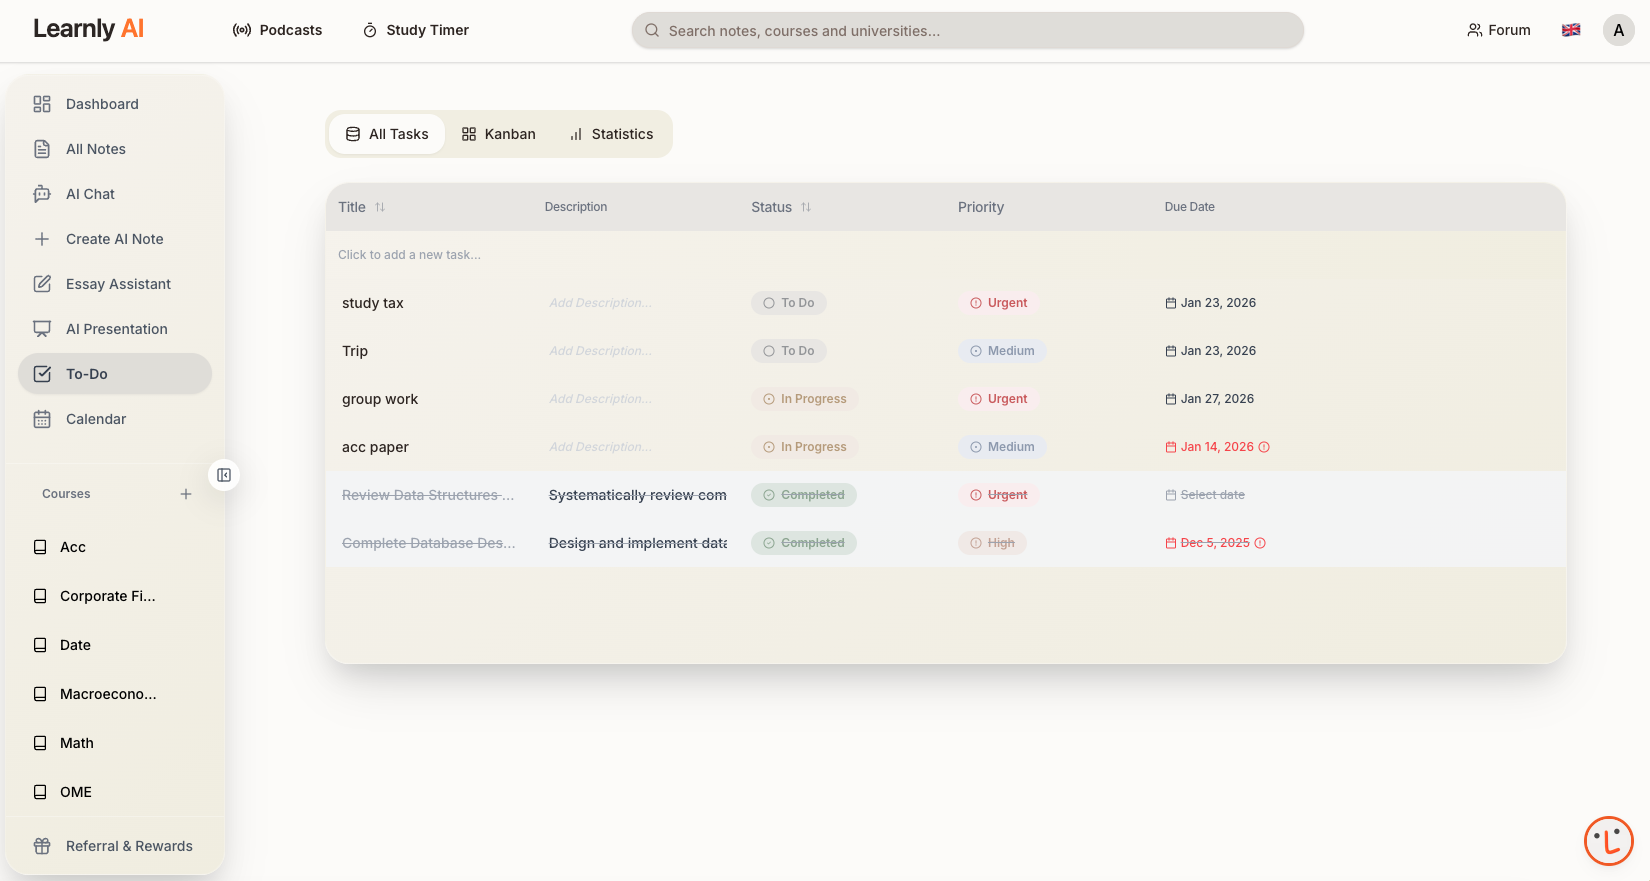This screenshot has height=881, width=1650.
Task: Click the Learnly AI logo
Action: point(89,29)
